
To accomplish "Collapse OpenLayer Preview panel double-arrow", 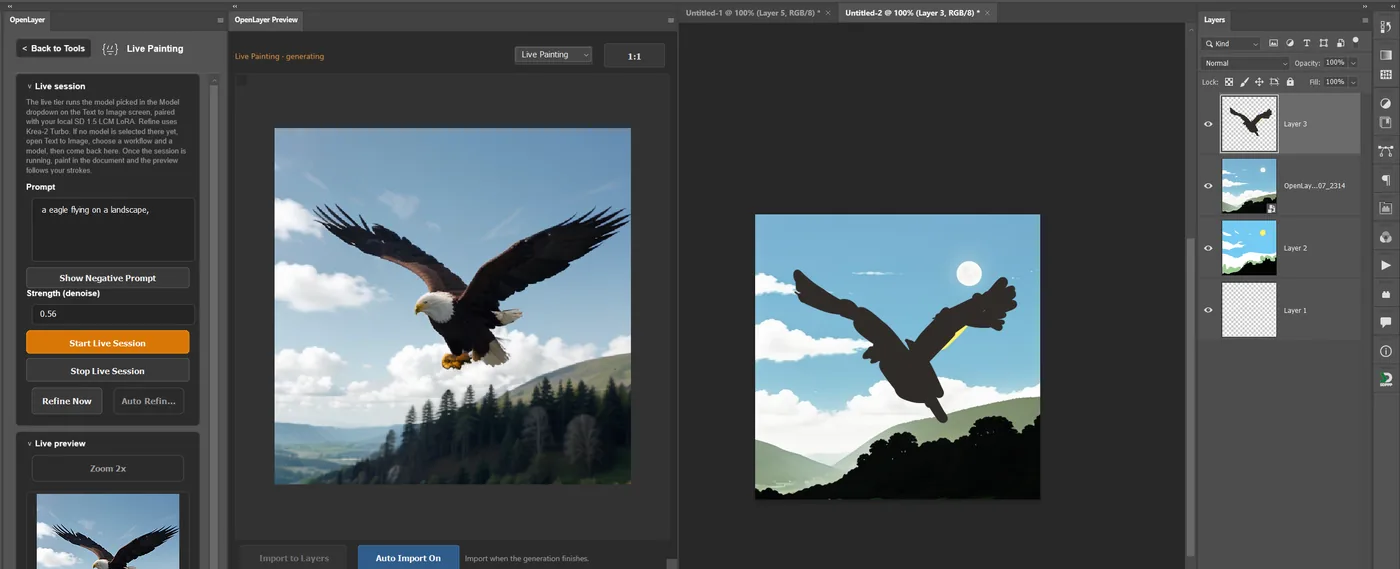I will [234, 6].
